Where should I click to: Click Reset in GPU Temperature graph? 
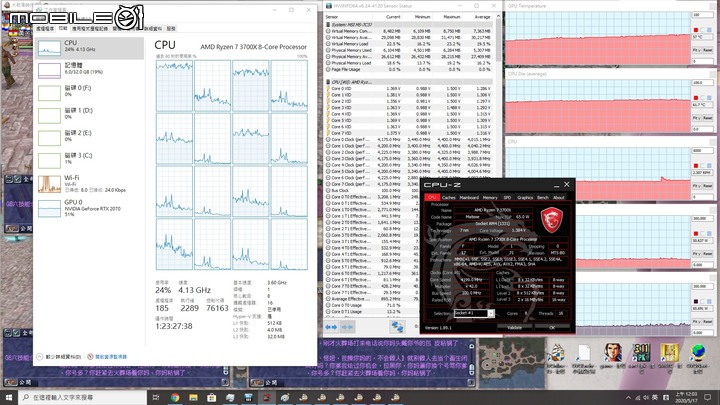click(x=707, y=50)
